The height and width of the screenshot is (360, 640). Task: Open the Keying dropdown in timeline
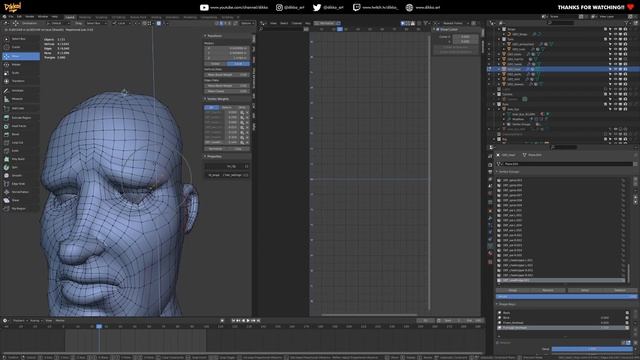click(36, 321)
